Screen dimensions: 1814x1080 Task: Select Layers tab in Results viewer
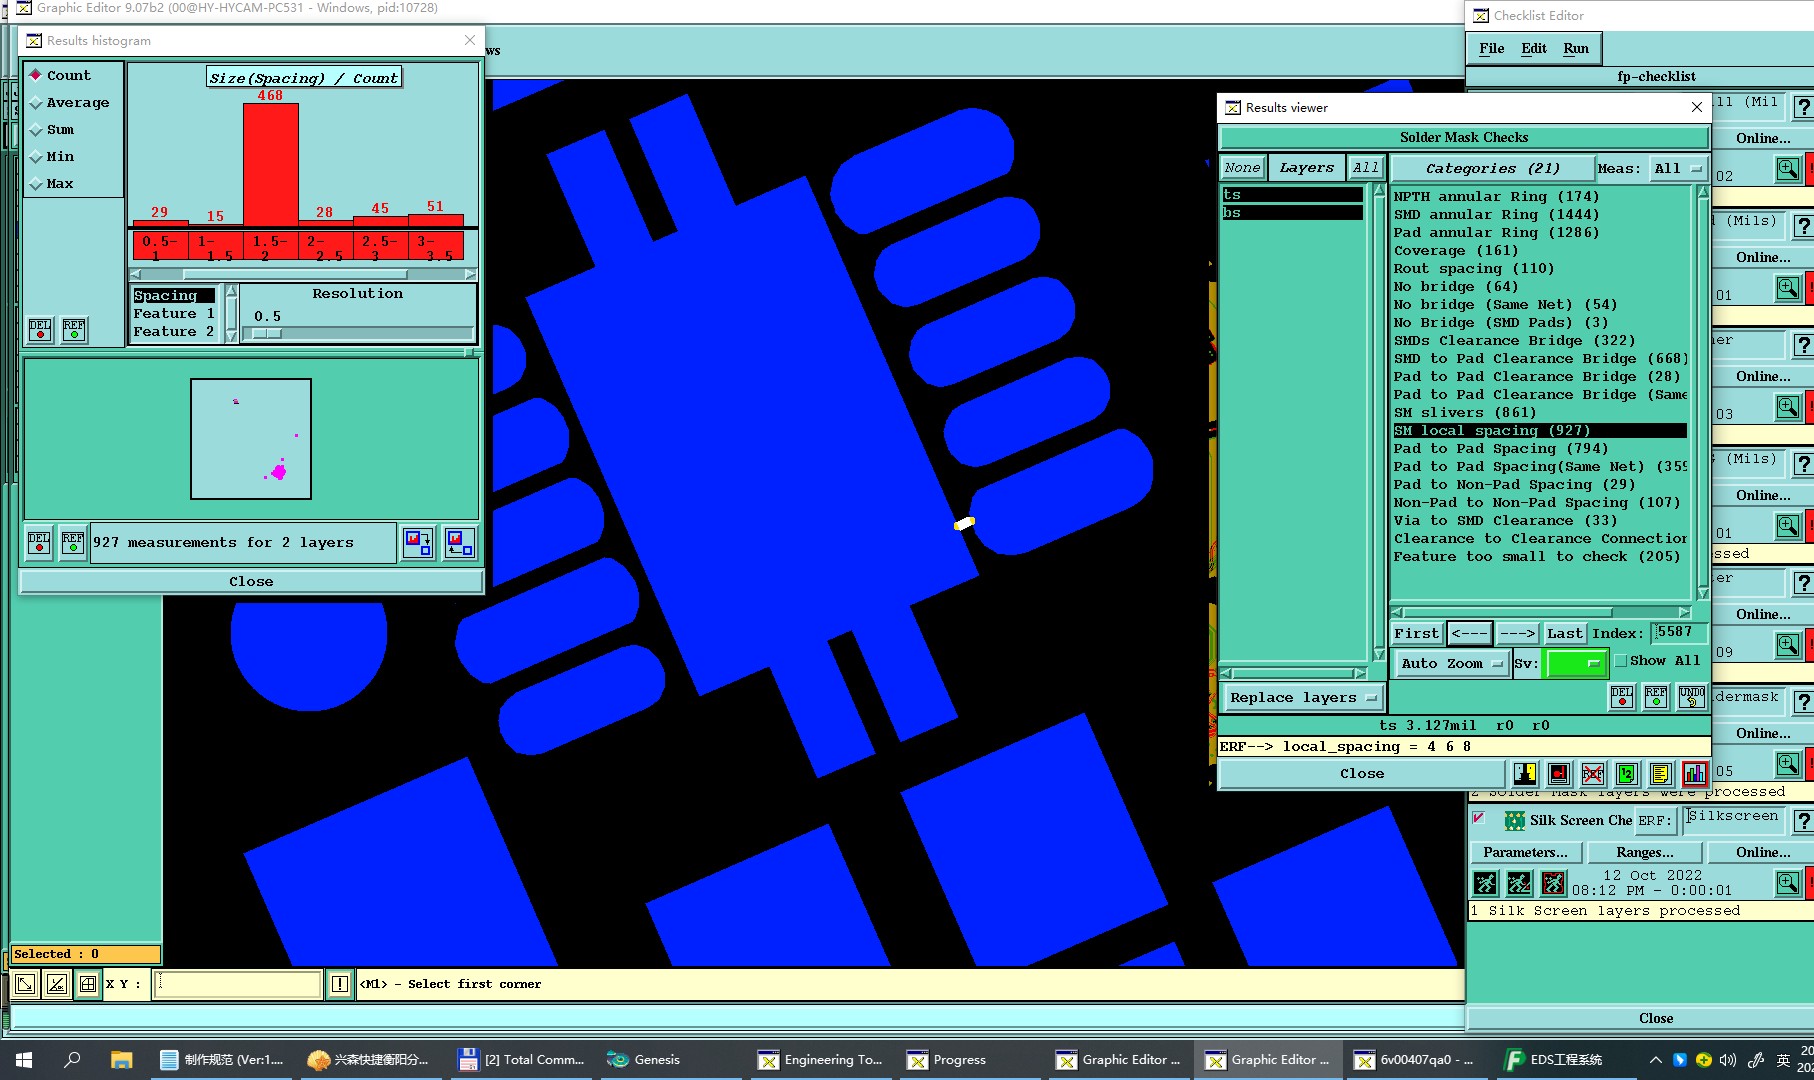point(1306,168)
